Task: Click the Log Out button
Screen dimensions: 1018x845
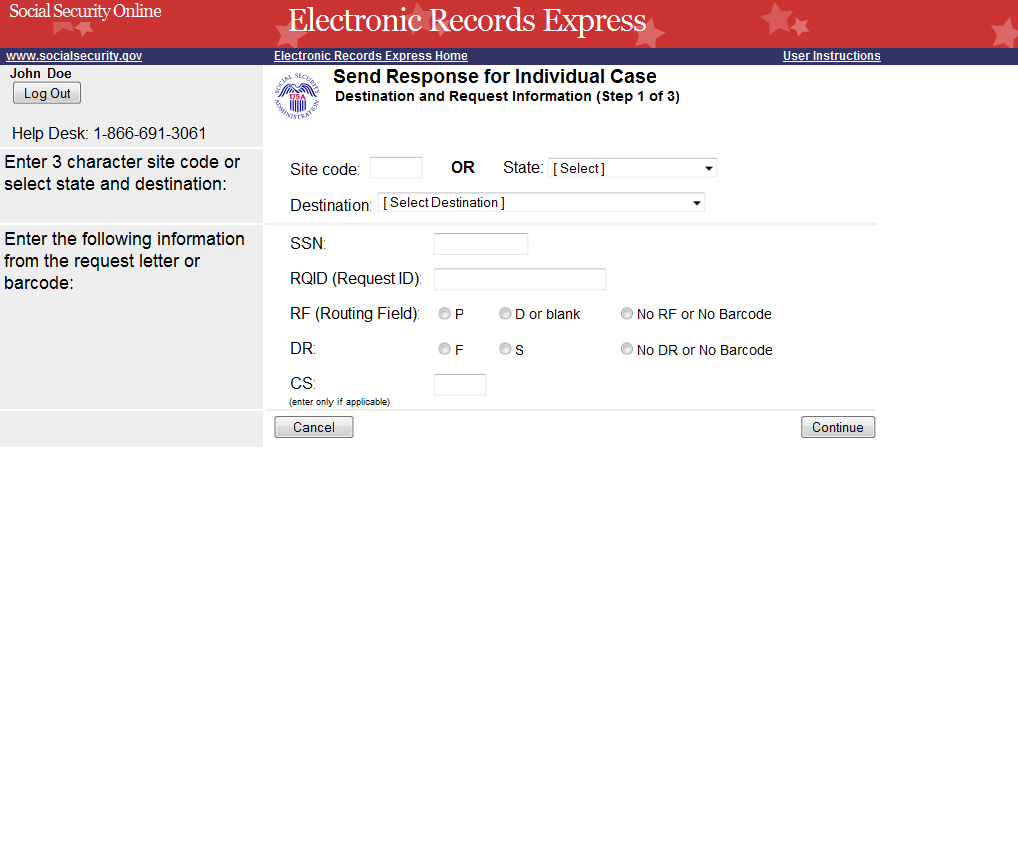Action: (47, 93)
